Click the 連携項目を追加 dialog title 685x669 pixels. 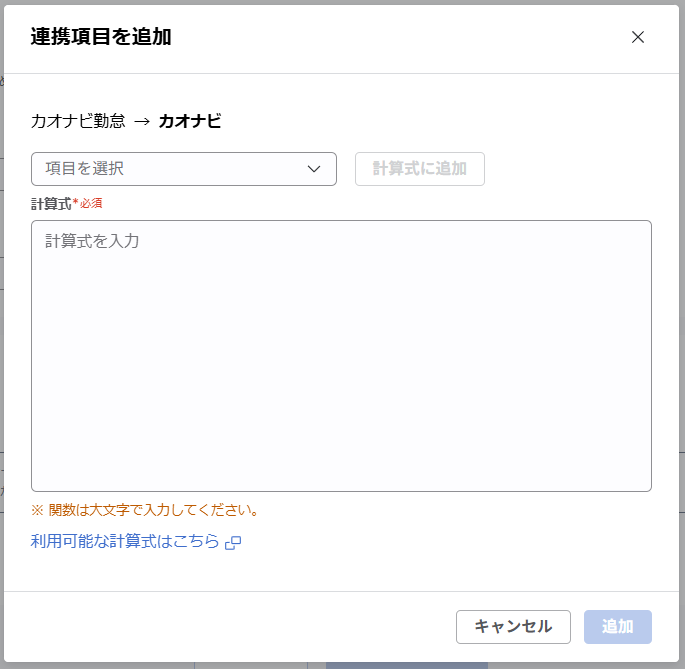pos(101,37)
